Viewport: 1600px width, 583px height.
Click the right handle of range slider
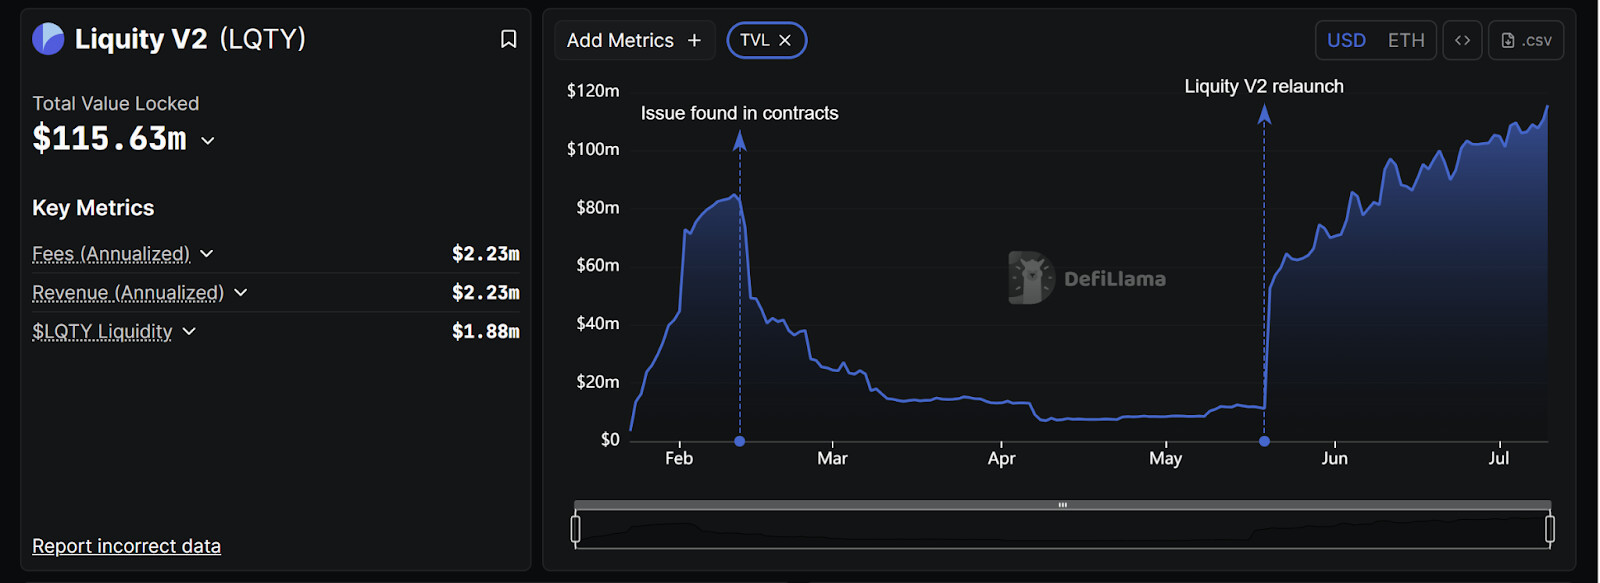tap(1550, 529)
